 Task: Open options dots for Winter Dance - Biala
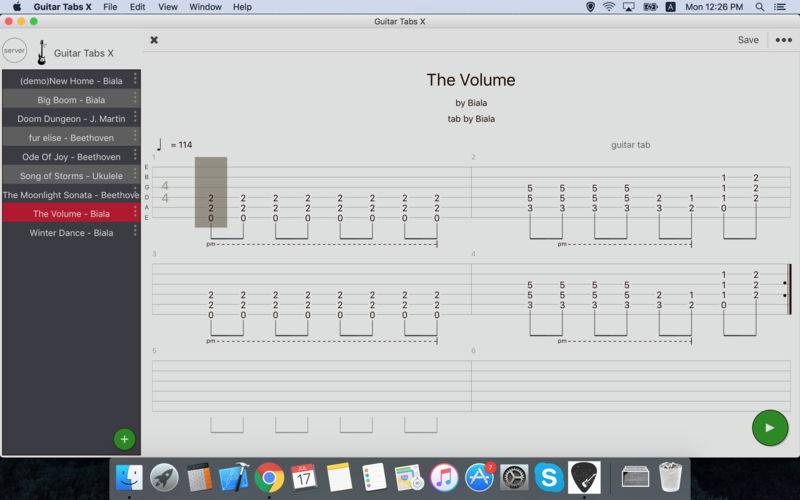pos(135,230)
